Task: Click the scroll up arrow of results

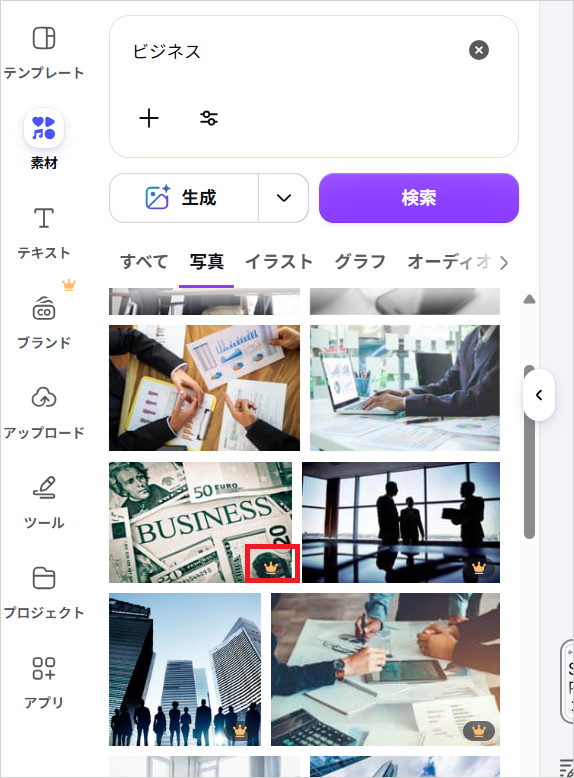Action: pyautogui.click(x=529, y=299)
